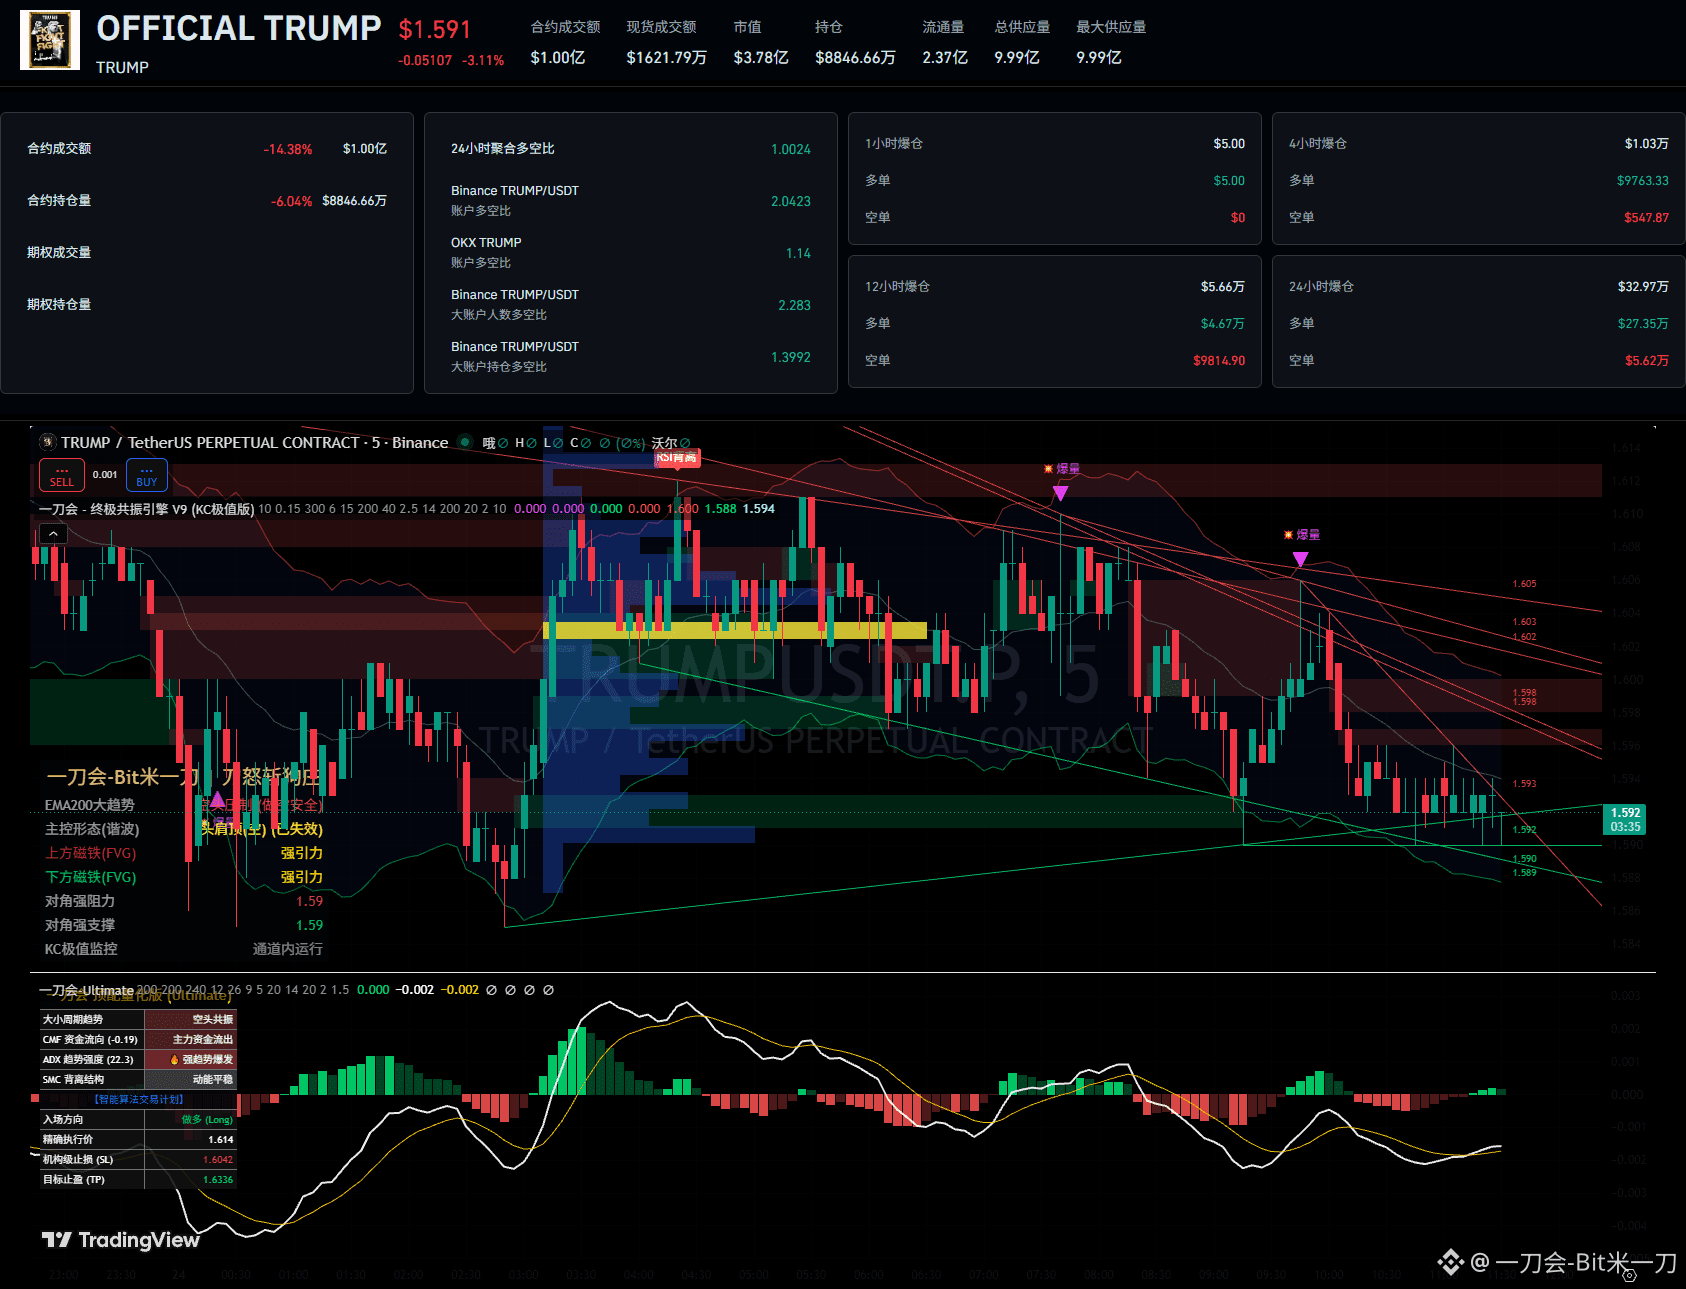Click the 1.3992 ratio value

click(x=791, y=357)
